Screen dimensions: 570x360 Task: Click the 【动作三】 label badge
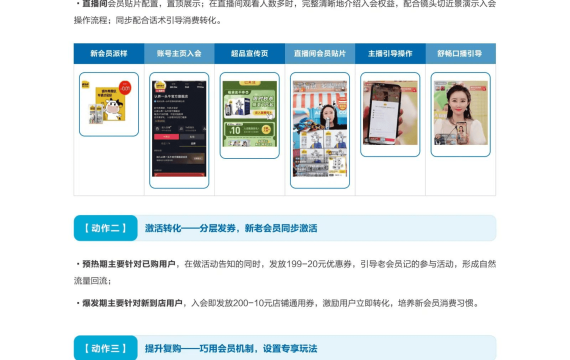click(105, 348)
